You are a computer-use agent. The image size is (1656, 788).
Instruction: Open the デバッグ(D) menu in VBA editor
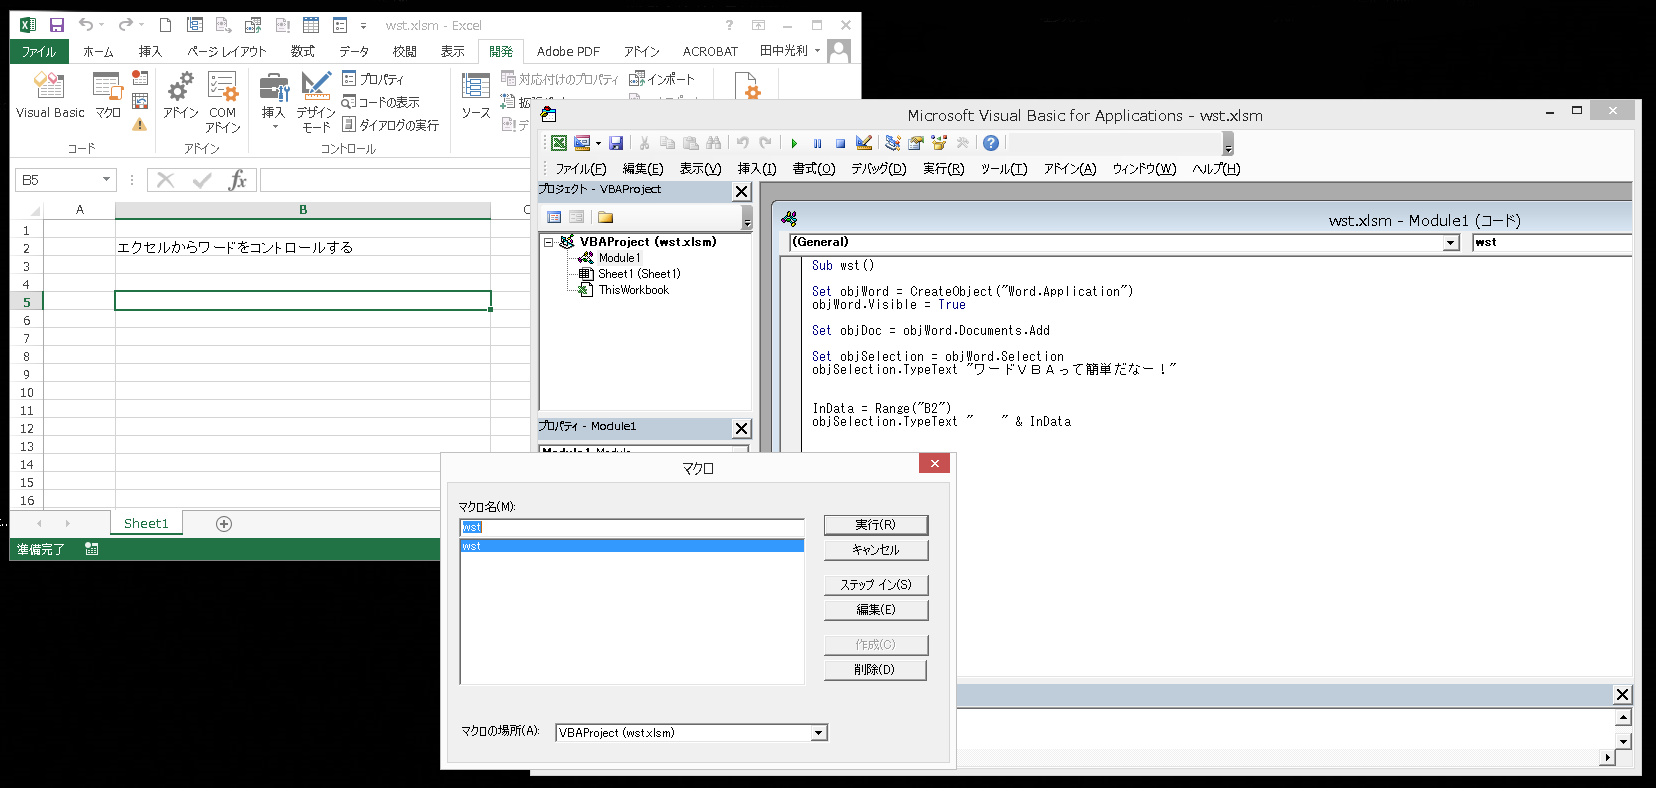pyautogui.click(x=879, y=169)
